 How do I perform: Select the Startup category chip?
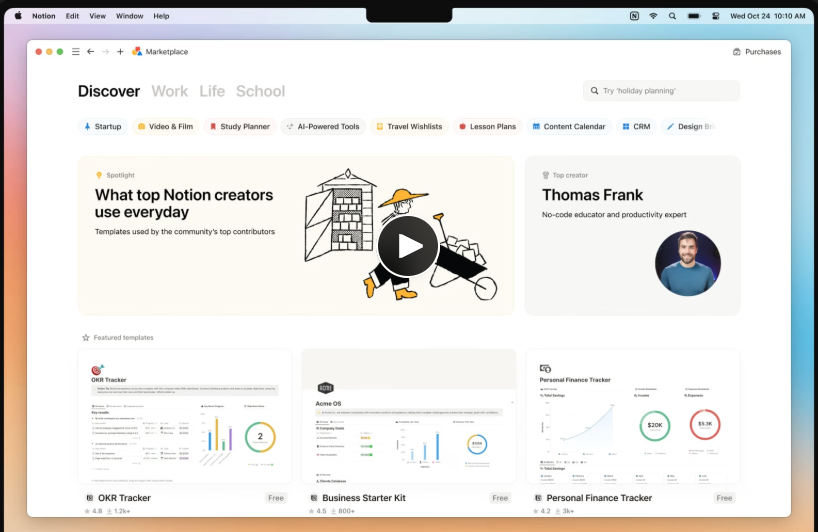coord(103,126)
